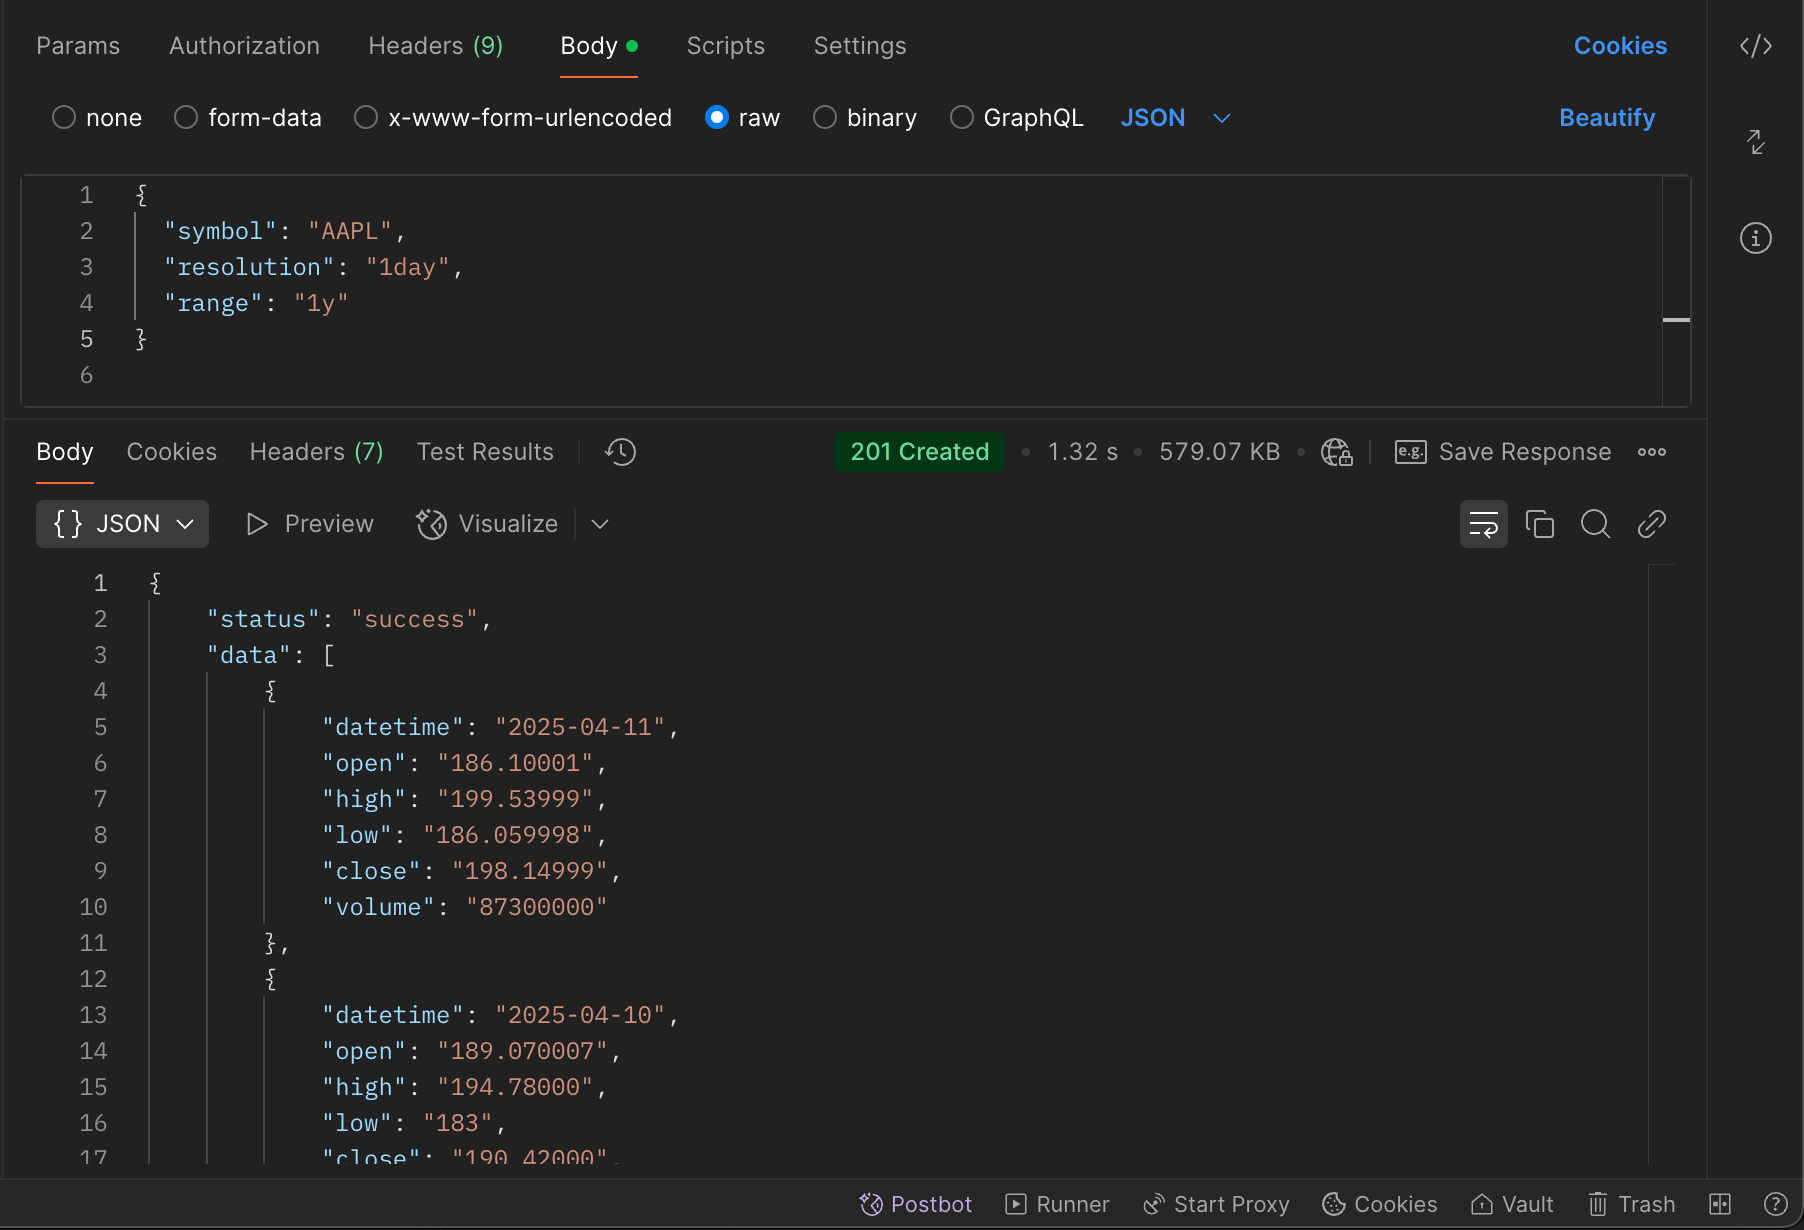
Task: Open the Scripts tab
Action: (726, 46)
